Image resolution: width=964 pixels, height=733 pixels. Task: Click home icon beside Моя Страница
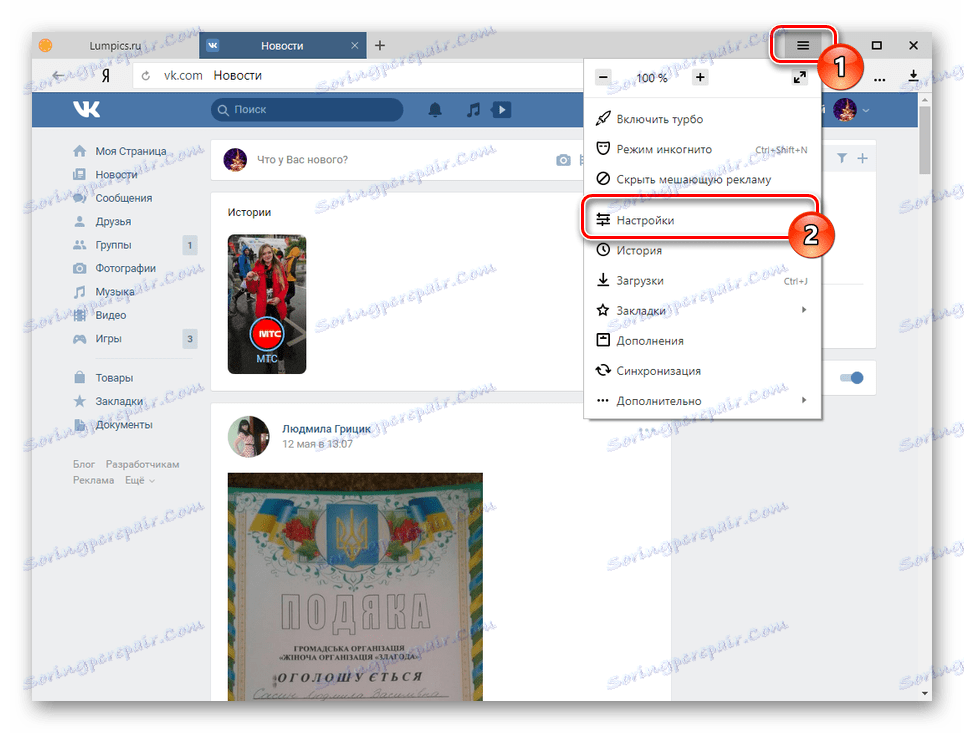click(x=79, y=151)
